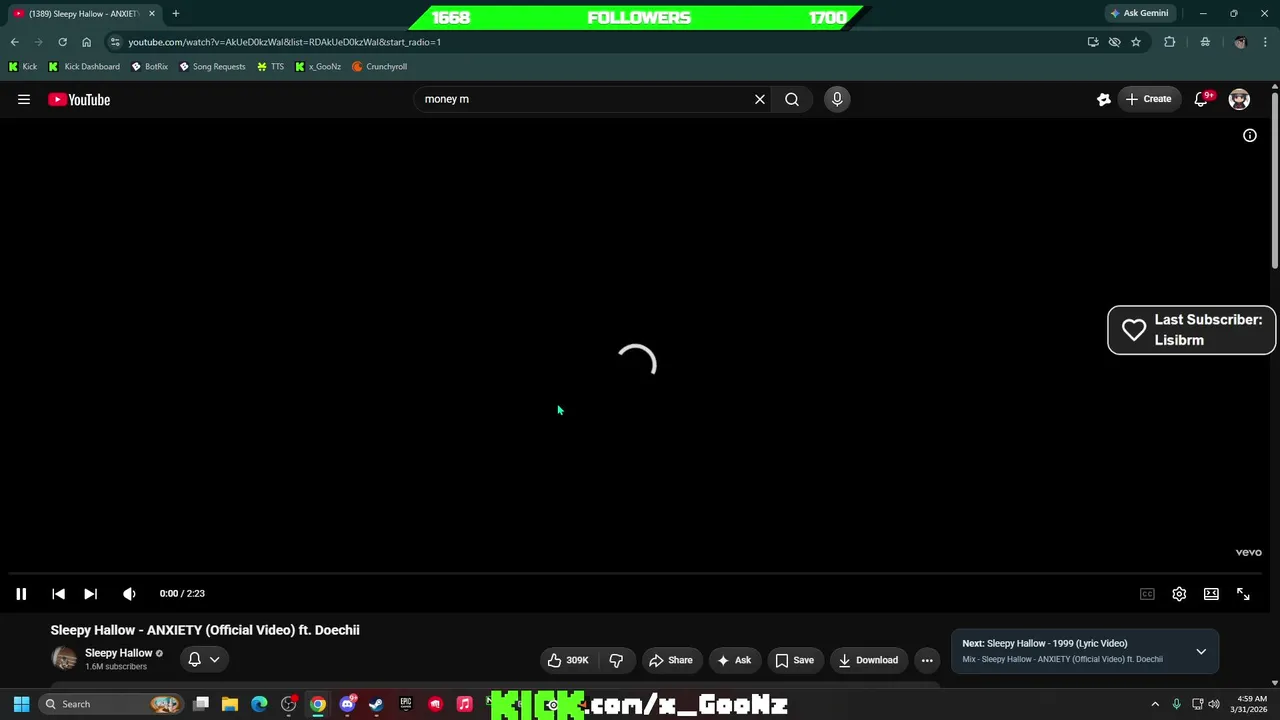Screen dimensions: 1280x720
Task: Open more actions three-dot menu
Action: pos(927,660)
